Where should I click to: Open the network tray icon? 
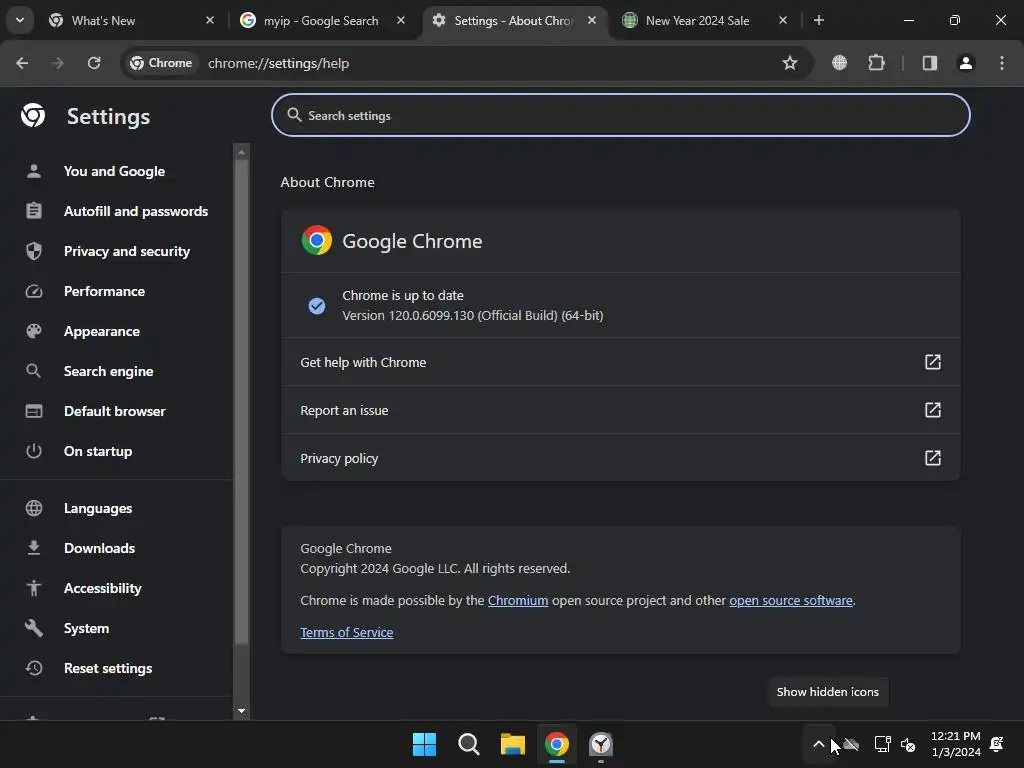[882, 744]
